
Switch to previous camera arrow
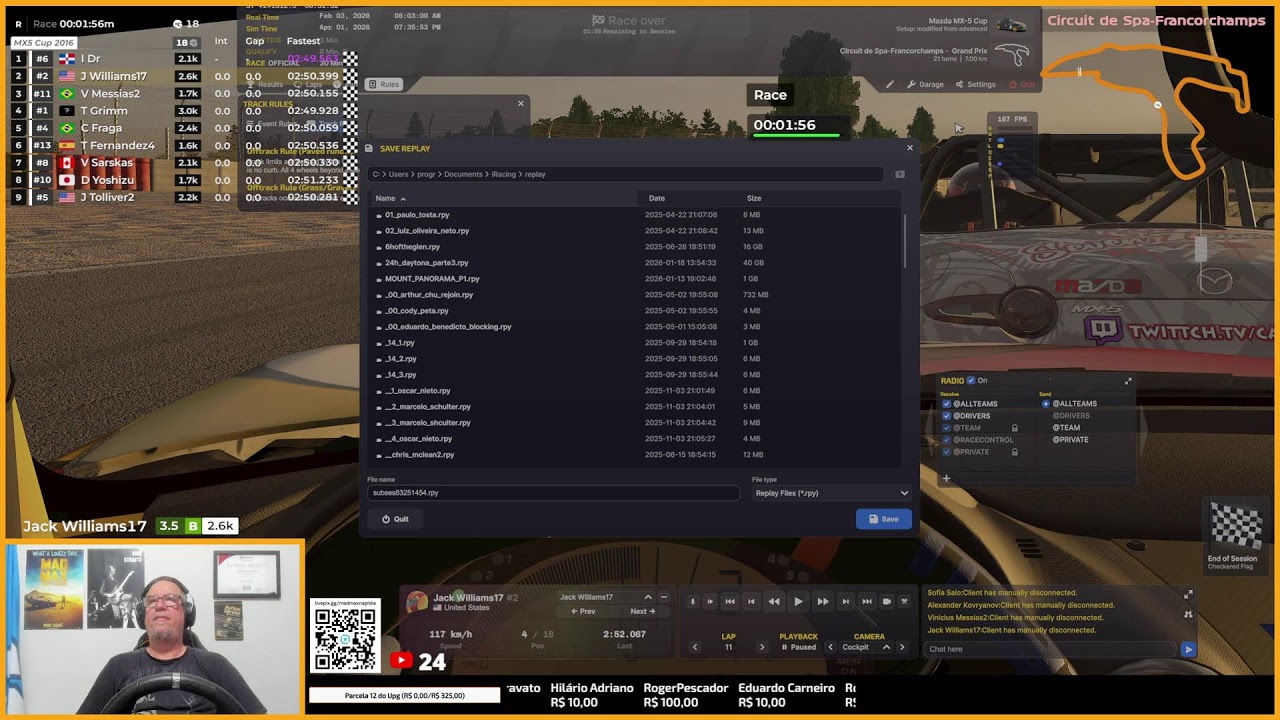point(830,647)
